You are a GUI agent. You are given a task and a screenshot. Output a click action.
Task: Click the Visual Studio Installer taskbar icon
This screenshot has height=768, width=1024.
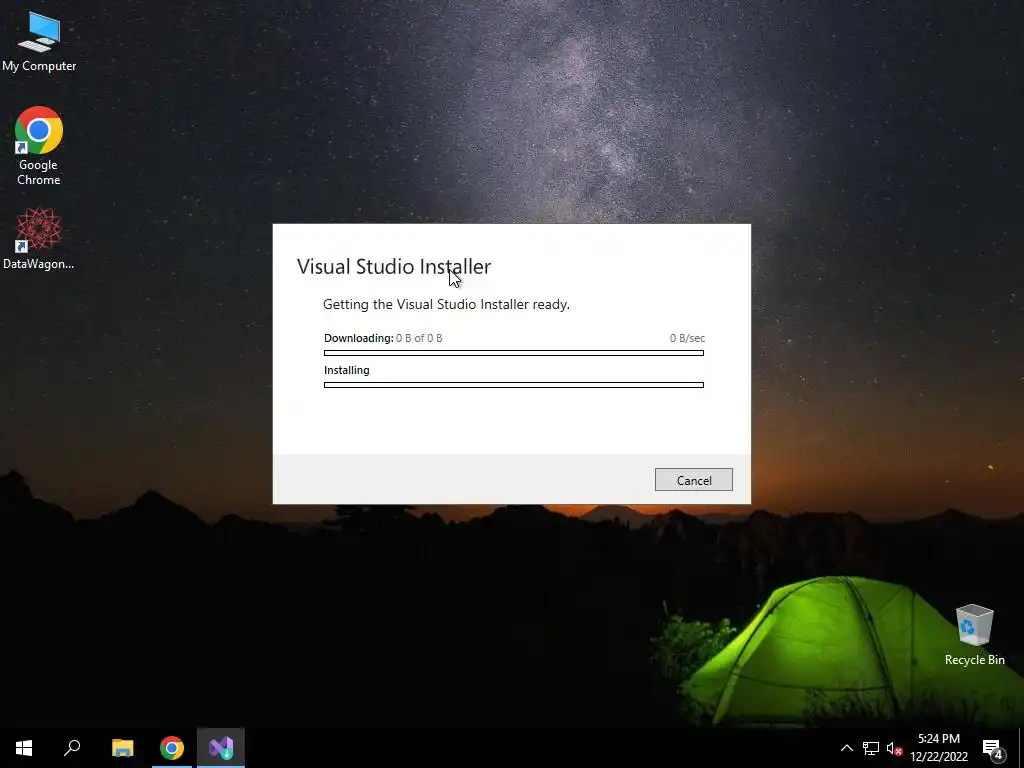(221, 748)
